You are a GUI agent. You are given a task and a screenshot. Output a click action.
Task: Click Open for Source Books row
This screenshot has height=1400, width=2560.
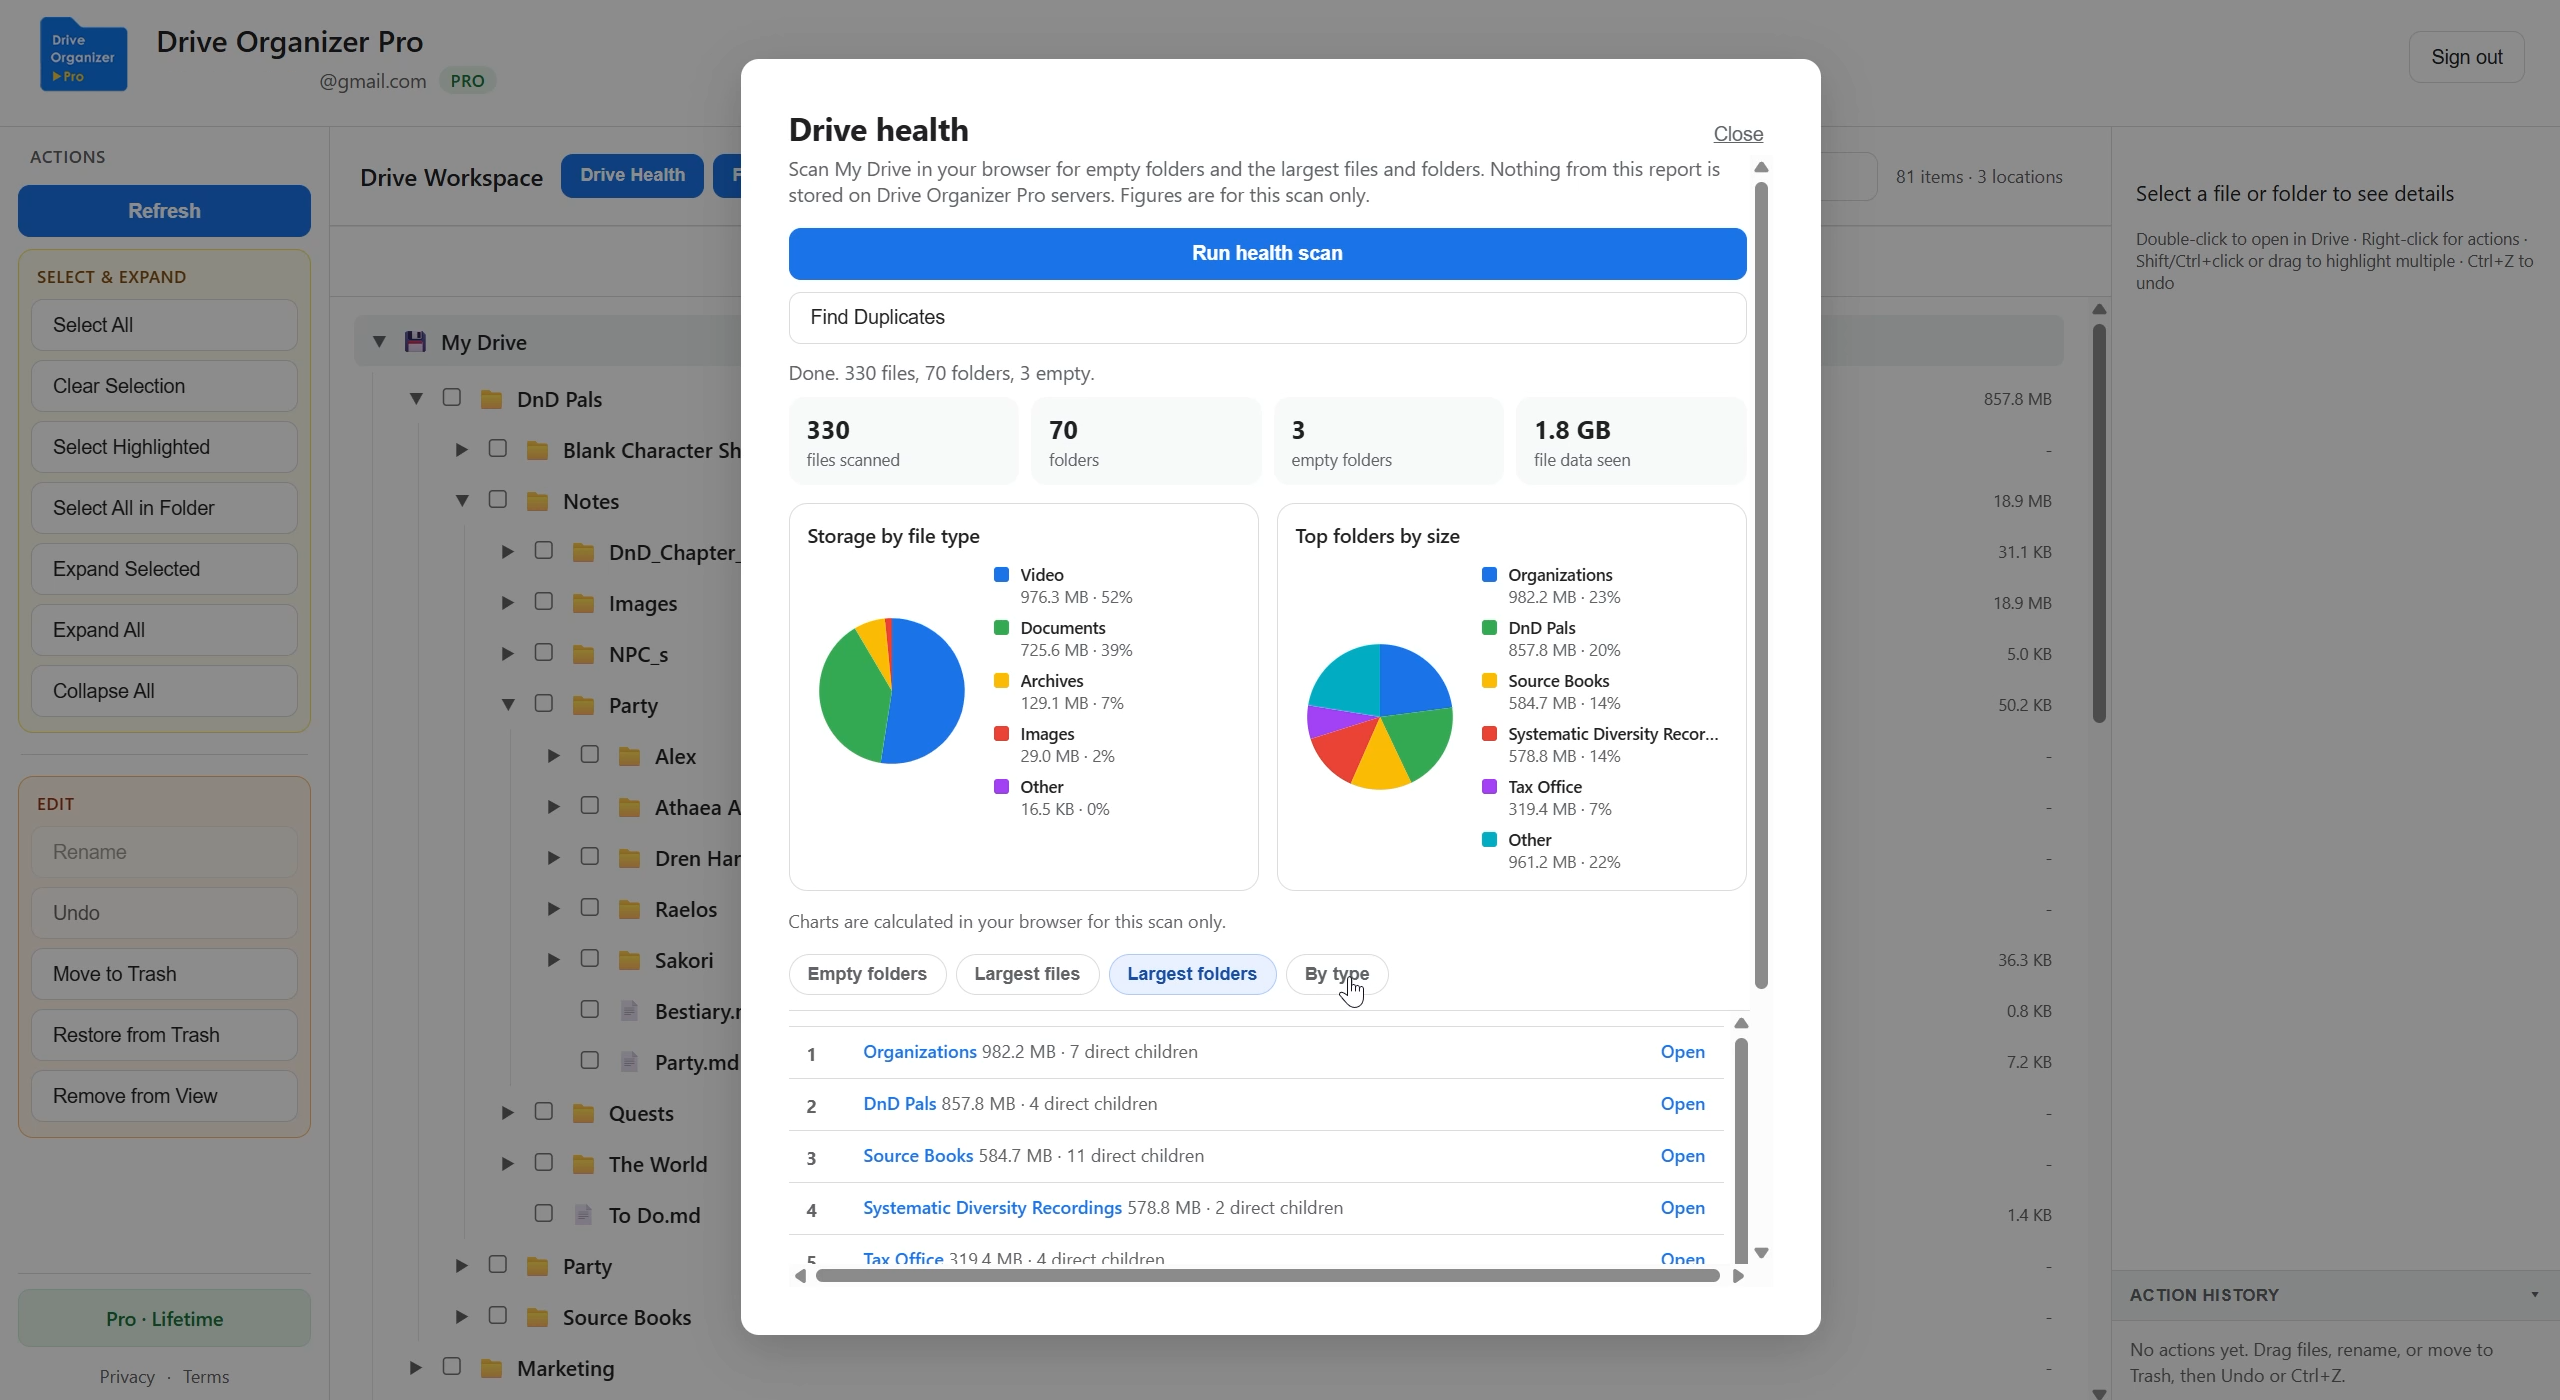(1682, 1156)
